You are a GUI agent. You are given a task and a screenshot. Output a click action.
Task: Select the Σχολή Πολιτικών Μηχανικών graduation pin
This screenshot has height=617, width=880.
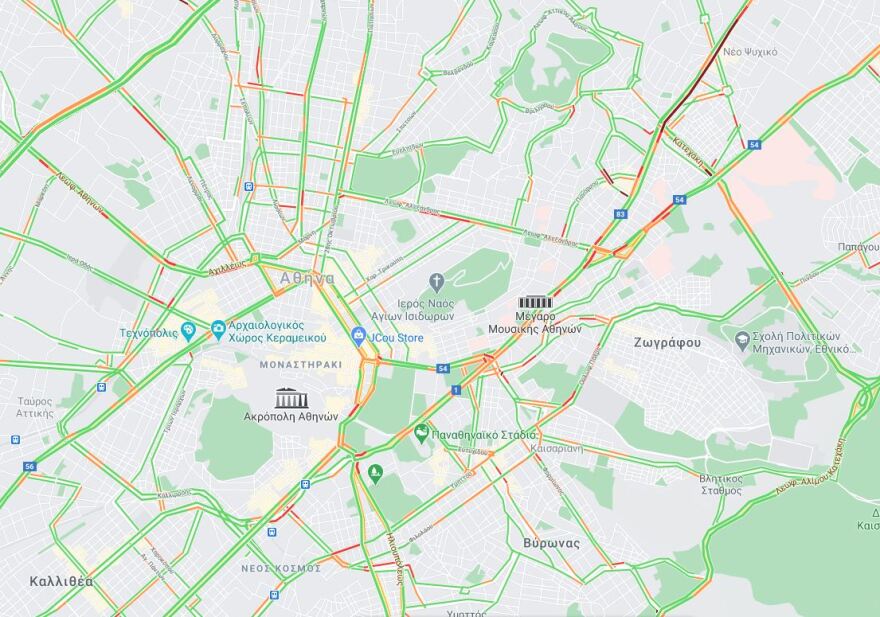pyautogui.click(x=742, y=341)
